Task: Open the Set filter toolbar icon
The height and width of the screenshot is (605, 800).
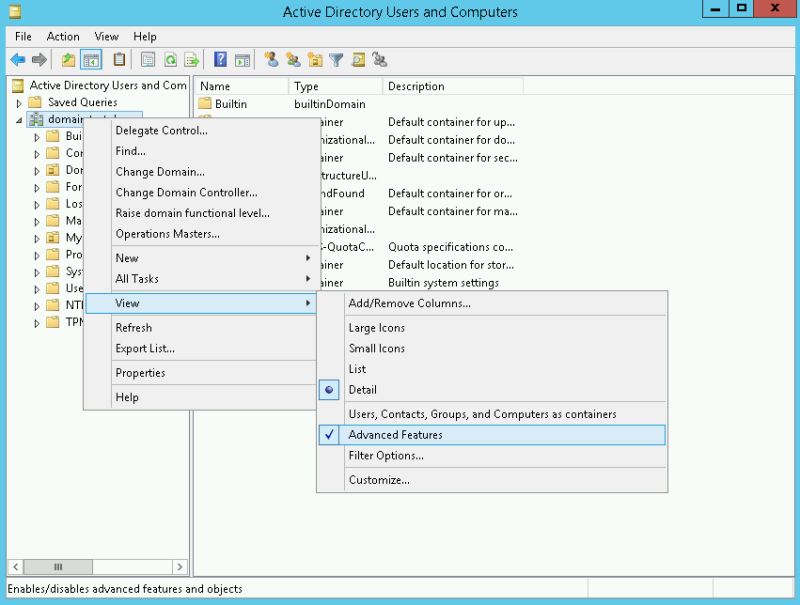Action: 338,59
